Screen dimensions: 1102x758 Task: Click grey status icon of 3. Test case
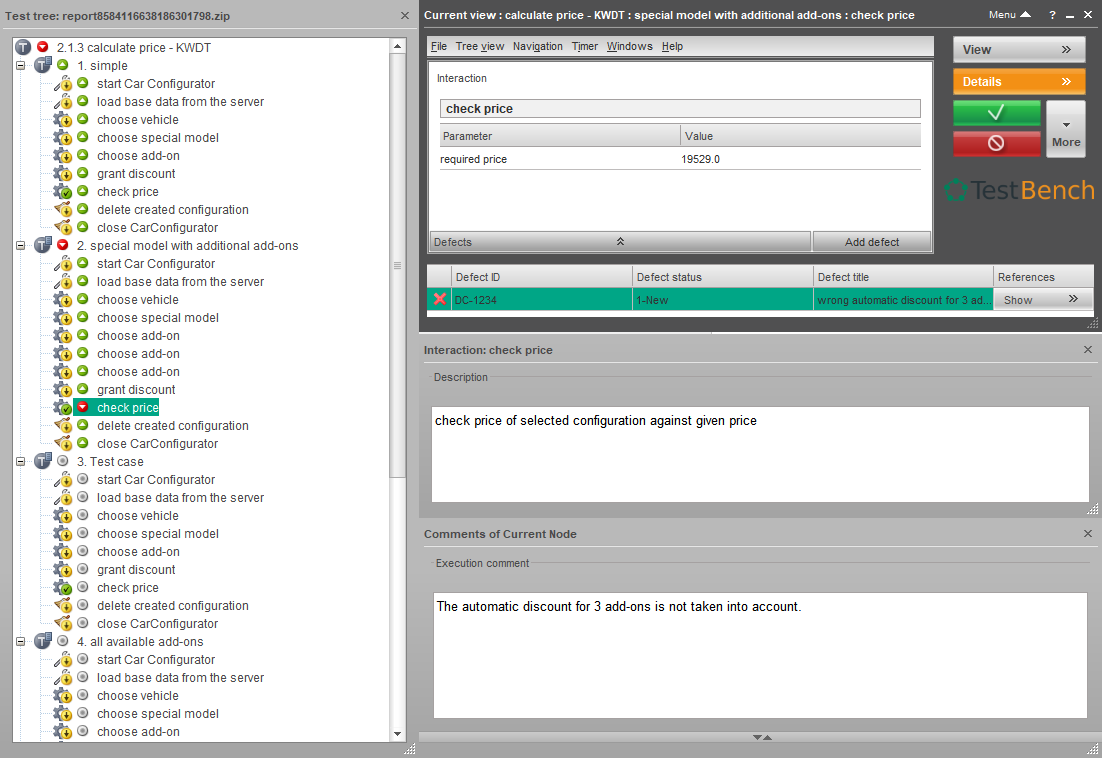pos(63,461)
